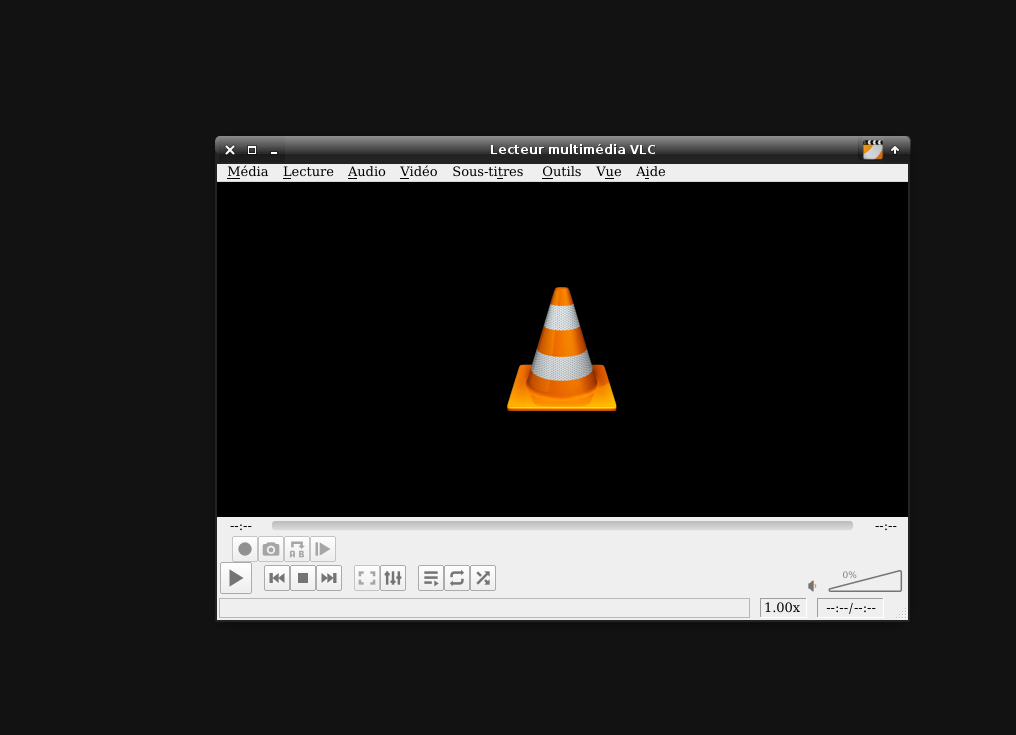Click the window resize grip corner
1016x735 pixels.
pyautogui.click(x=901, y=613)
